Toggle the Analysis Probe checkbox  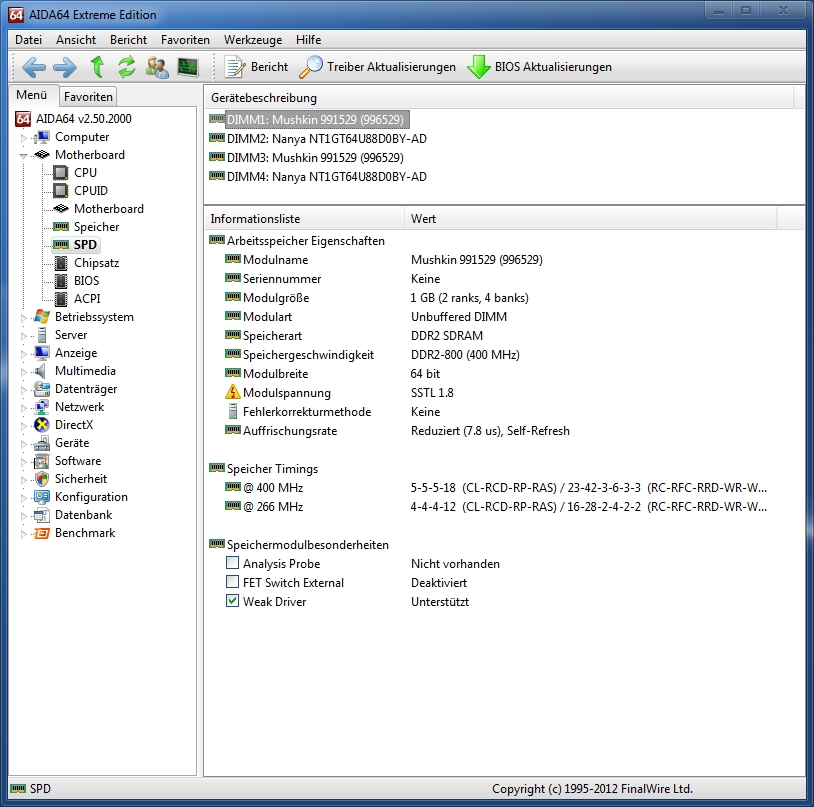[x=233, y=563]
